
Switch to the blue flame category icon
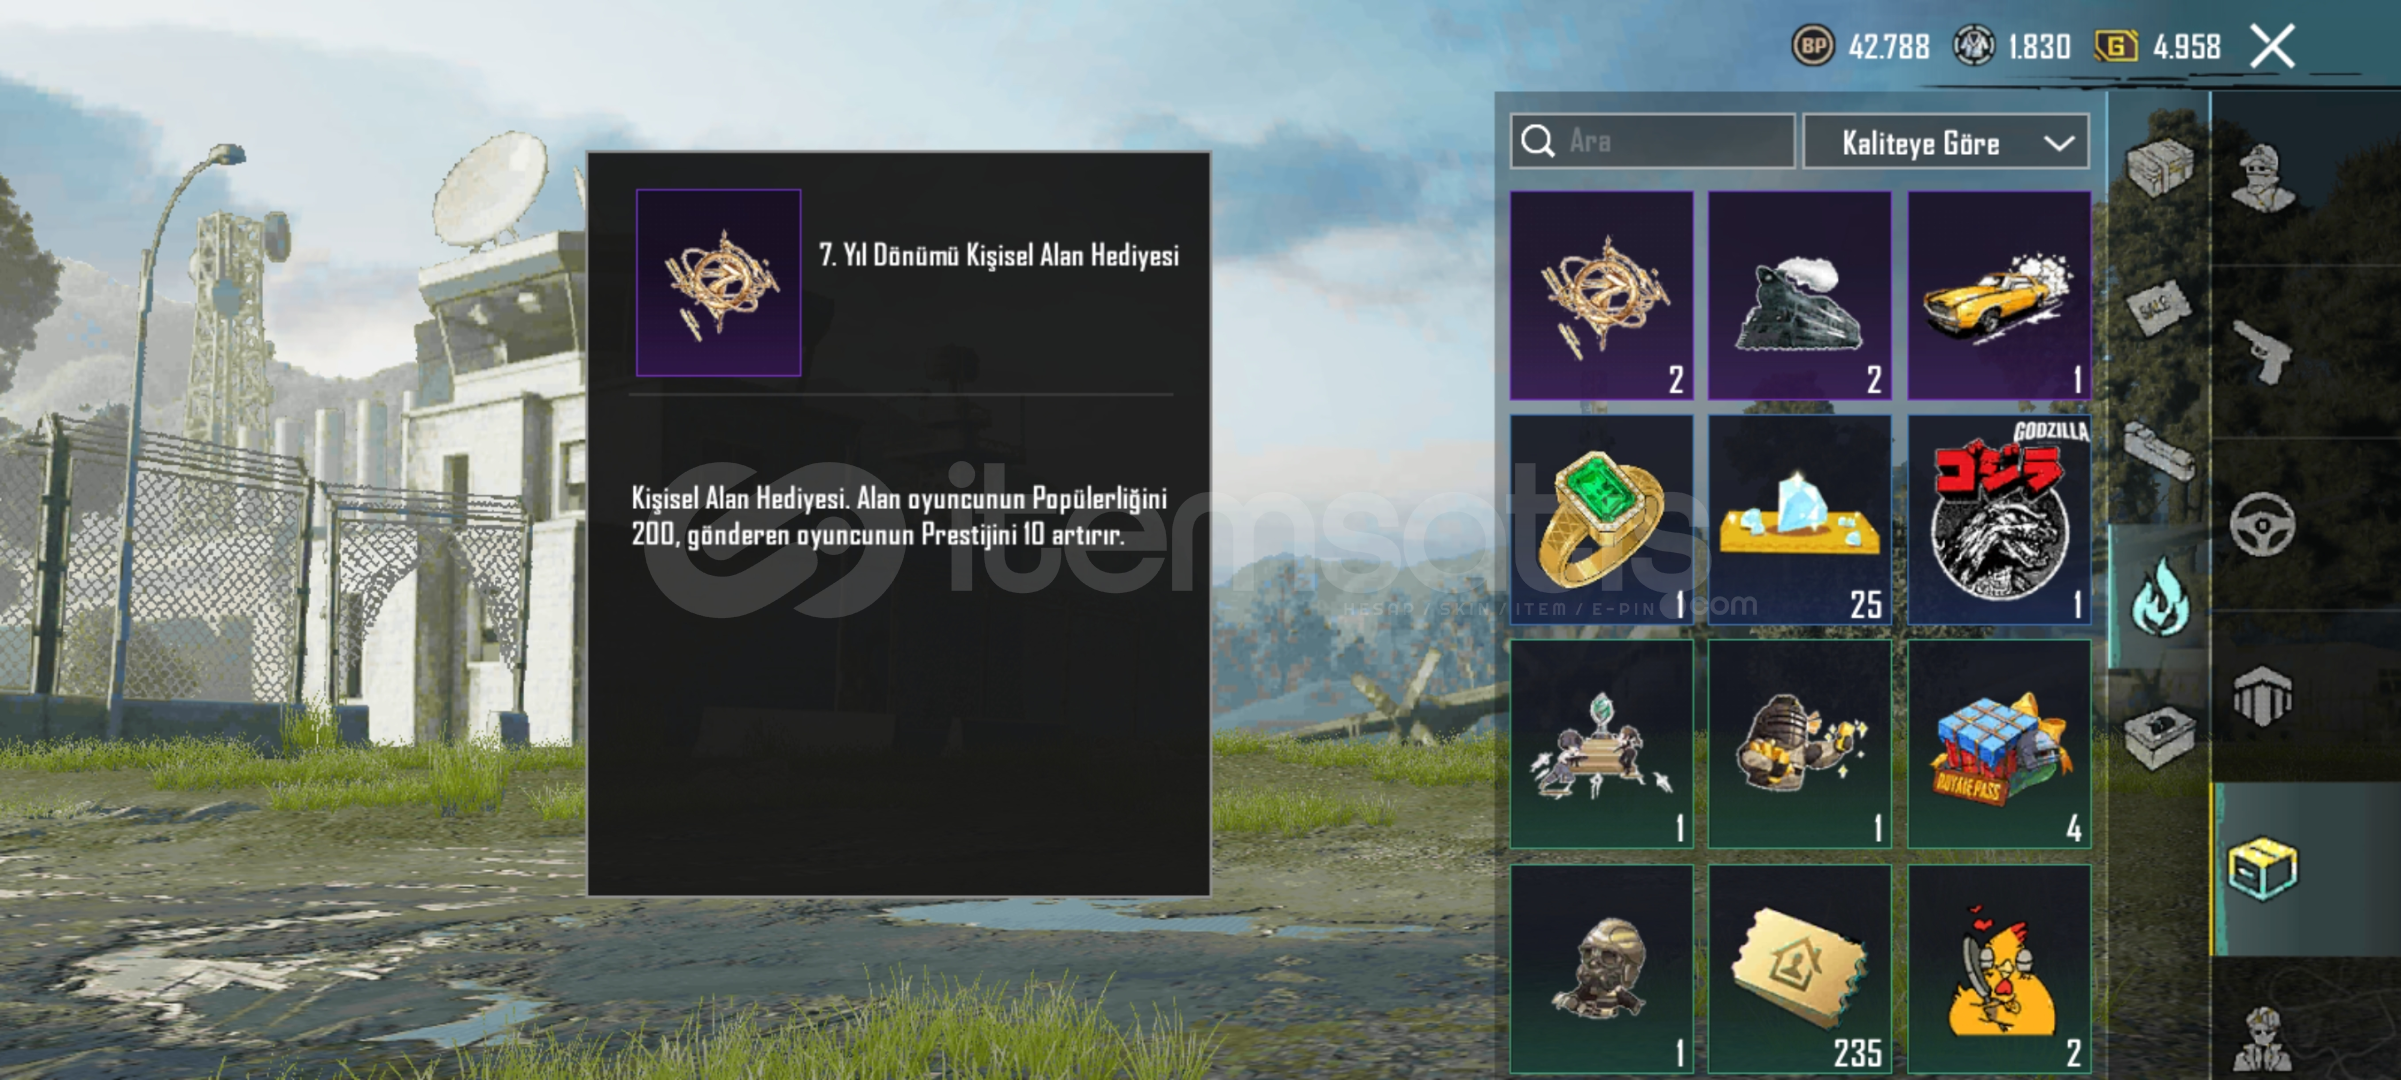2160,596
